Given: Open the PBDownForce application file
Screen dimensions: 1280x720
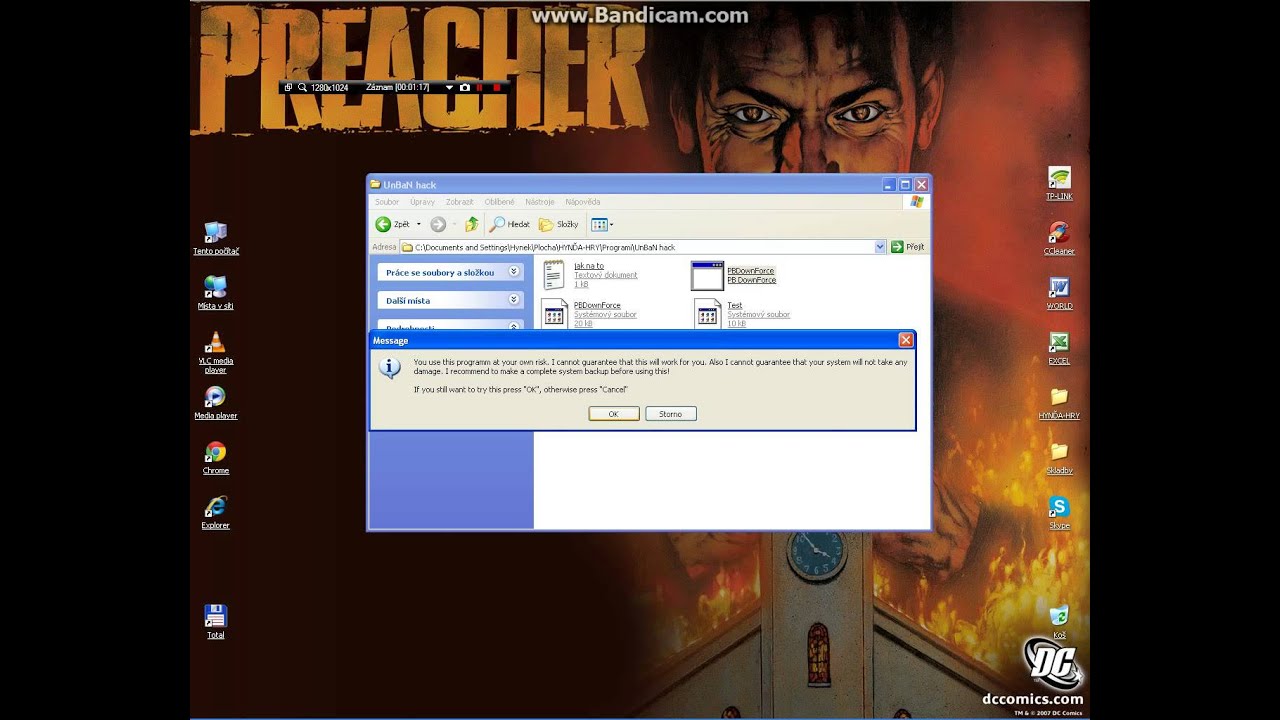Looking at the screenshot, I should [708, 275].
